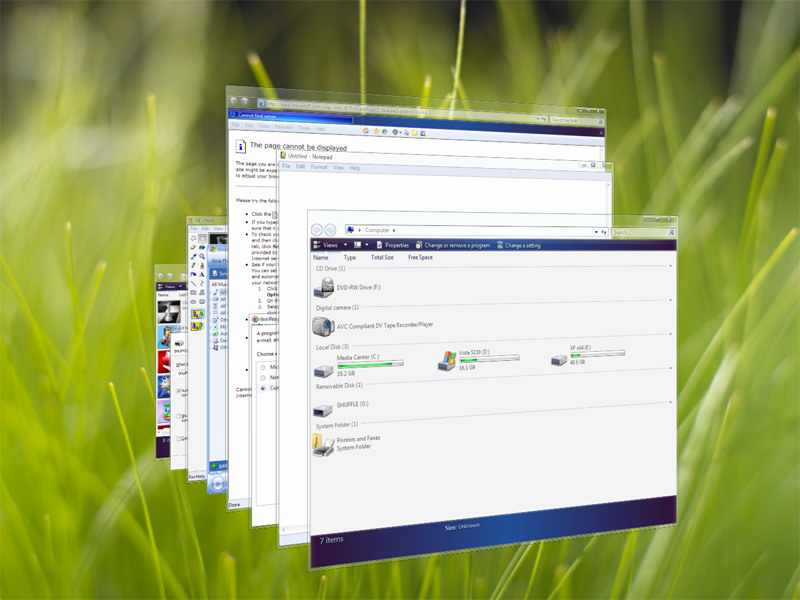Collapse the Digital camera (1) group

click(x=670, y=300)
